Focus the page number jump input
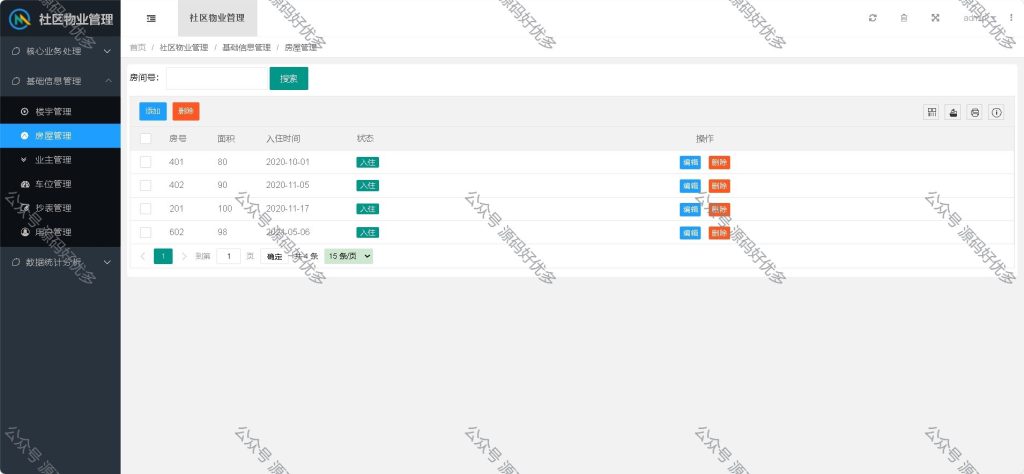Image resolution: width=1024 pixels, height=474 pixels. (x=229, y=257)
